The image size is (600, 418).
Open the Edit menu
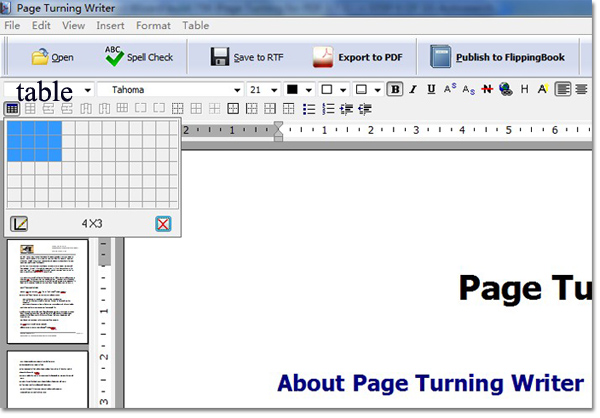pos(41,26)
